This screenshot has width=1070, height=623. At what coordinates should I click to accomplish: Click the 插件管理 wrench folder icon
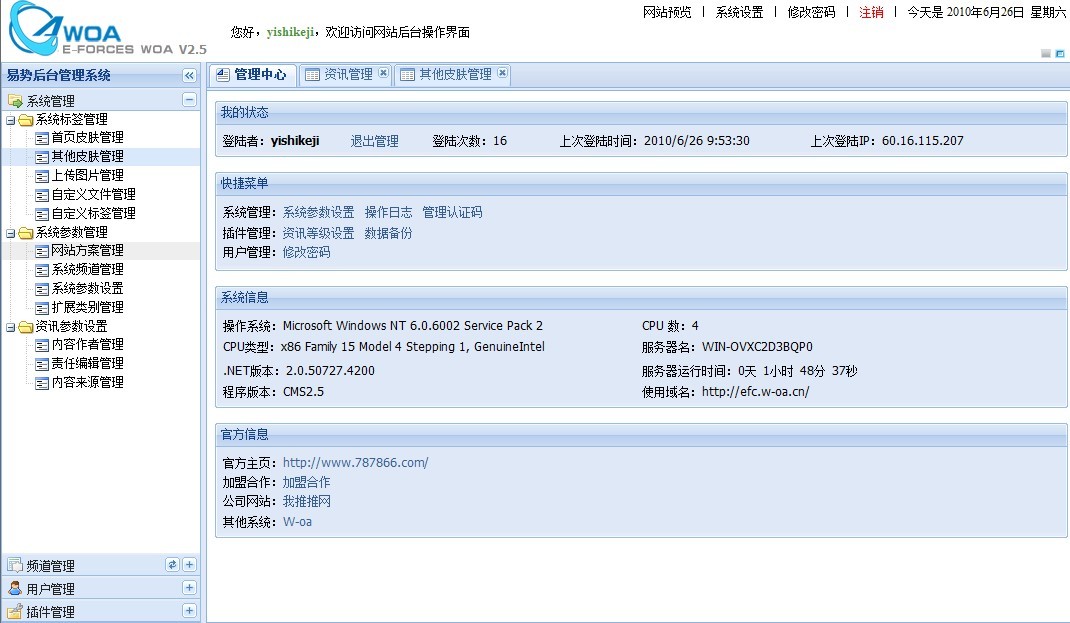point(14,611)
